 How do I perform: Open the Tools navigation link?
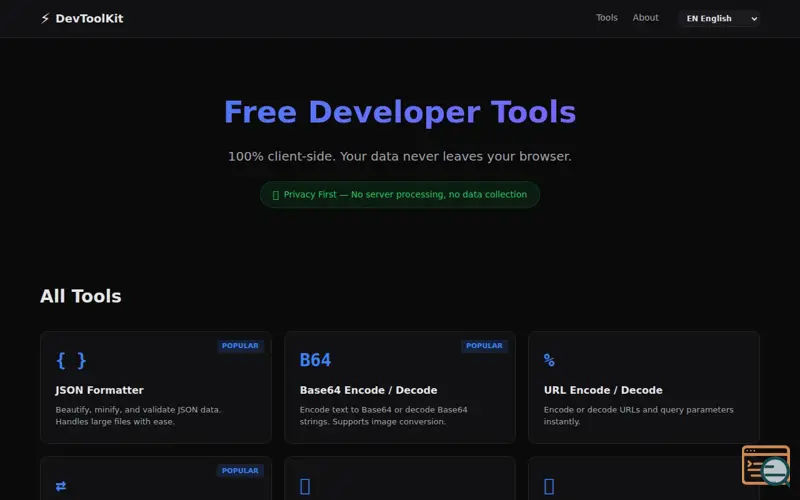607,18
